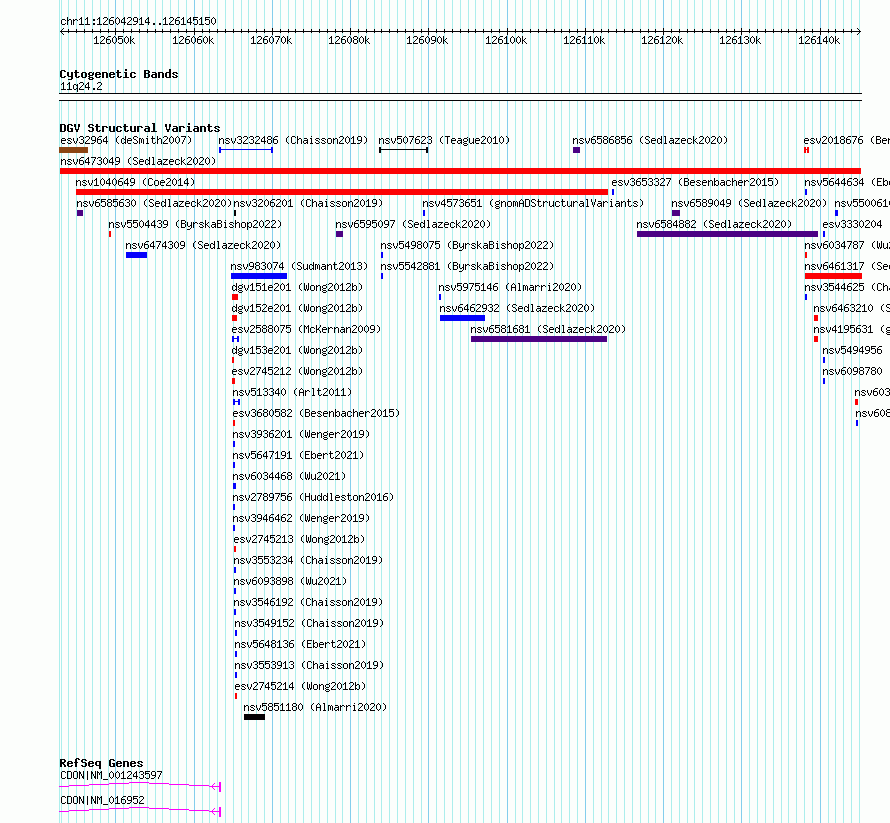Select nsv6589049 (Sedlazeck2020) label
Screen dimensions: 890x823
point(749,203)
